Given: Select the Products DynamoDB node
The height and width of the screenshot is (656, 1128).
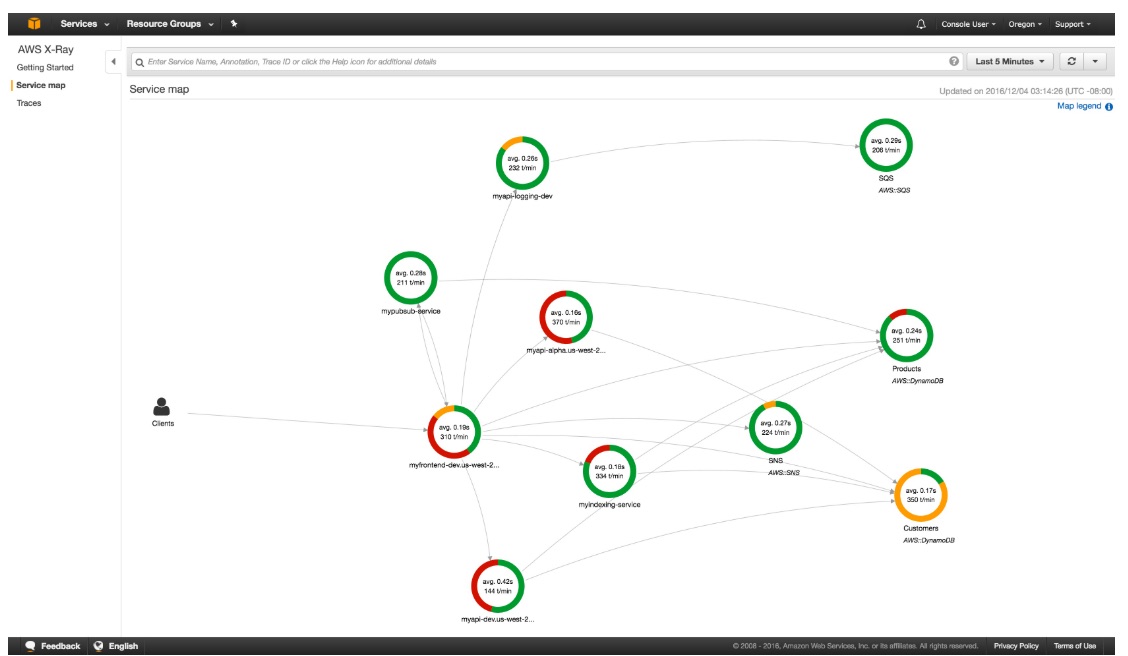Looking at the screenshot, I should (906, 335).
